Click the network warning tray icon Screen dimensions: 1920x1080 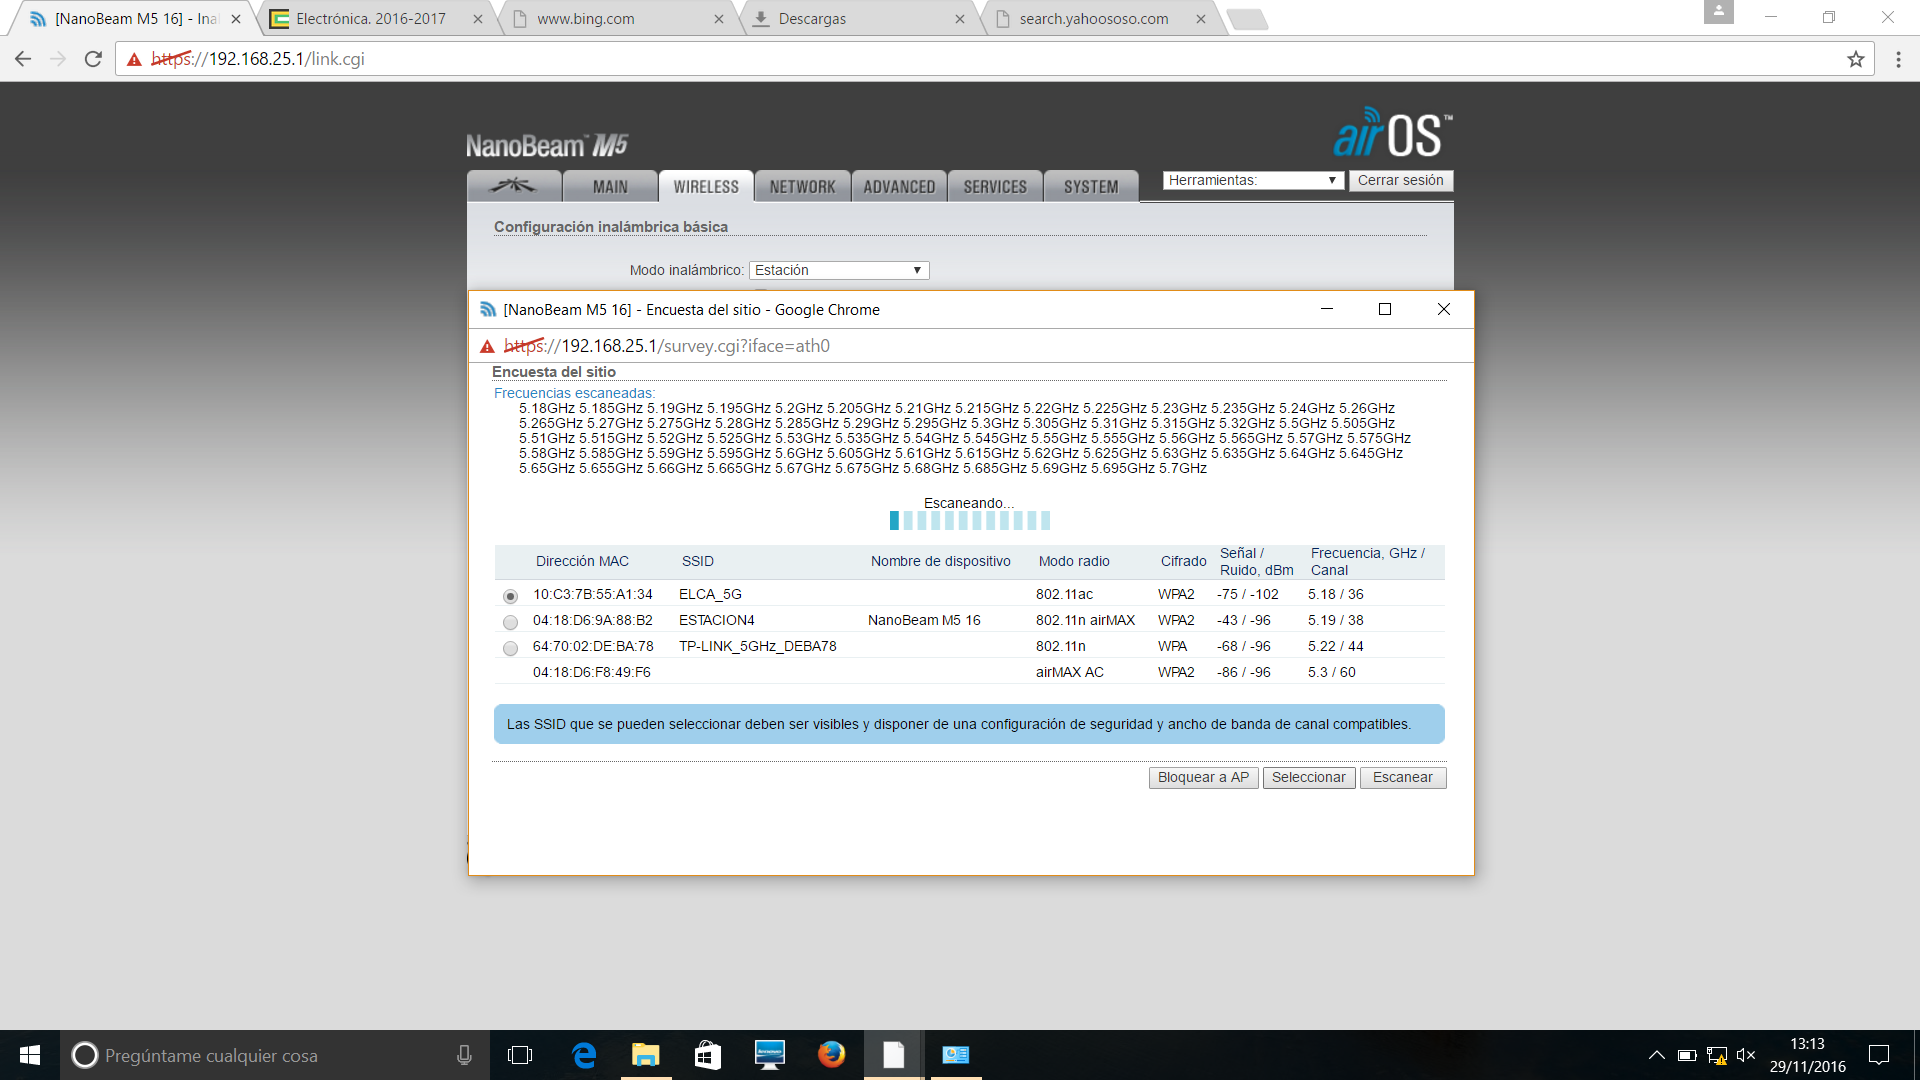pyautogui.click(x=1717, y=1055)
